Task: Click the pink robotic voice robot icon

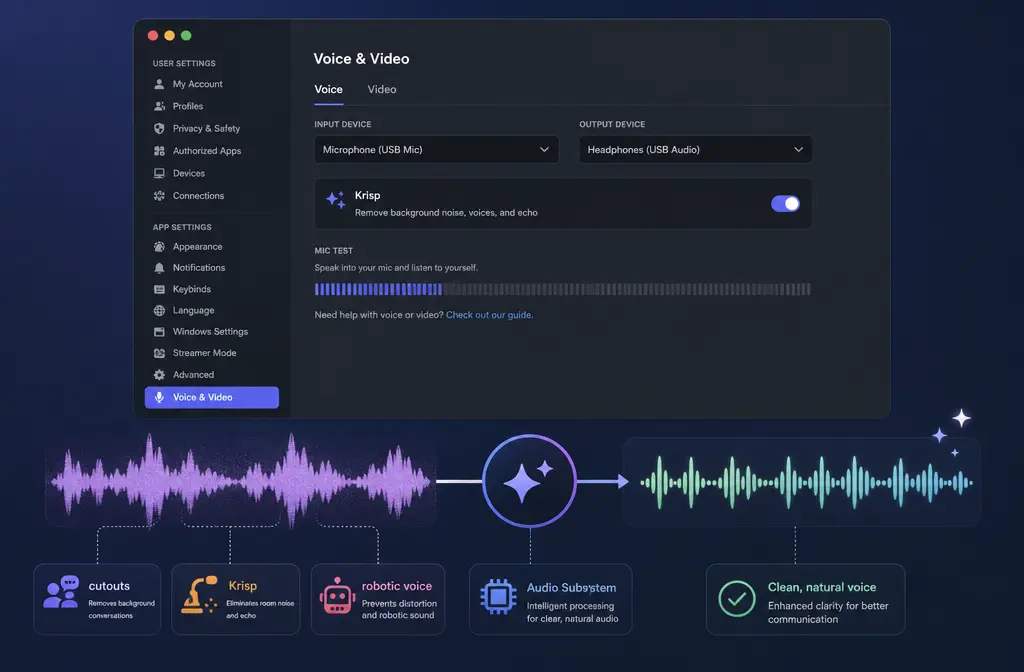Action: pyautogui.click(x=337, y=595)
